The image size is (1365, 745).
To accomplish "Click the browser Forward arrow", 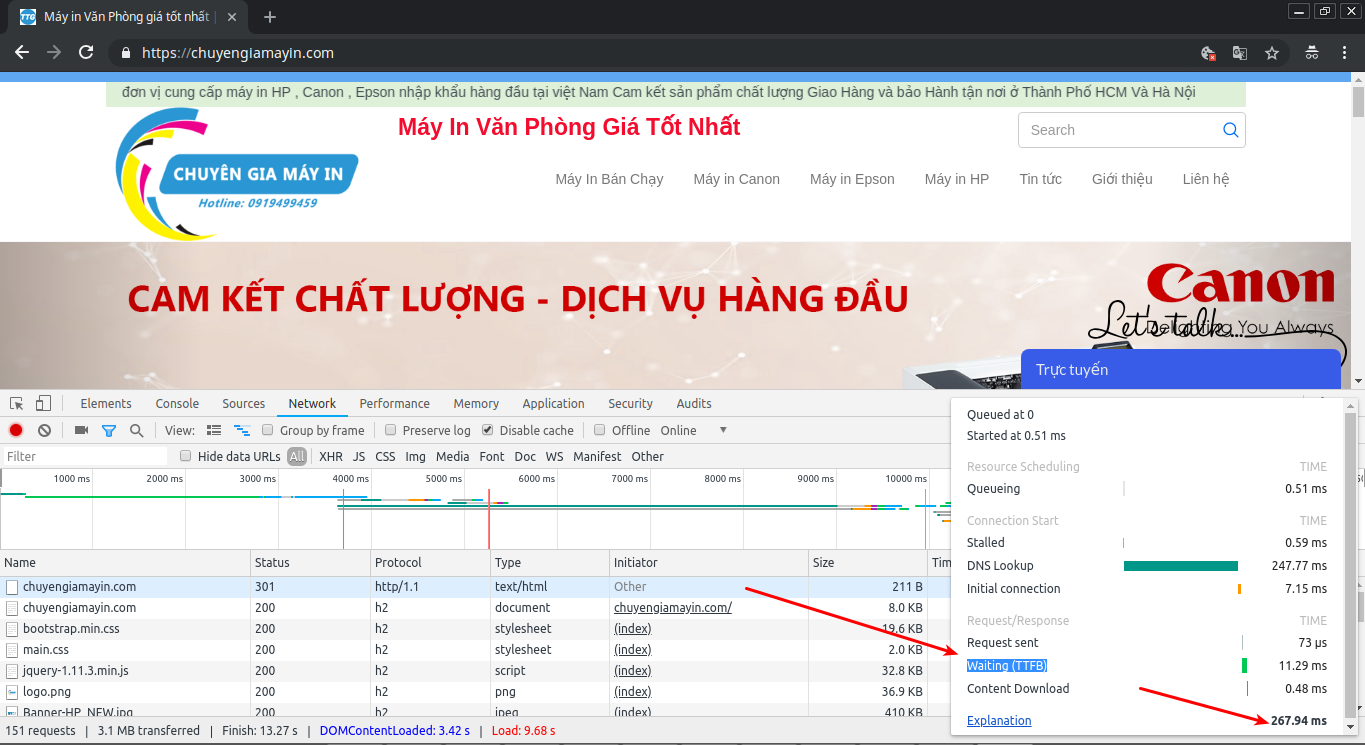I will click(x=54, y=53).
